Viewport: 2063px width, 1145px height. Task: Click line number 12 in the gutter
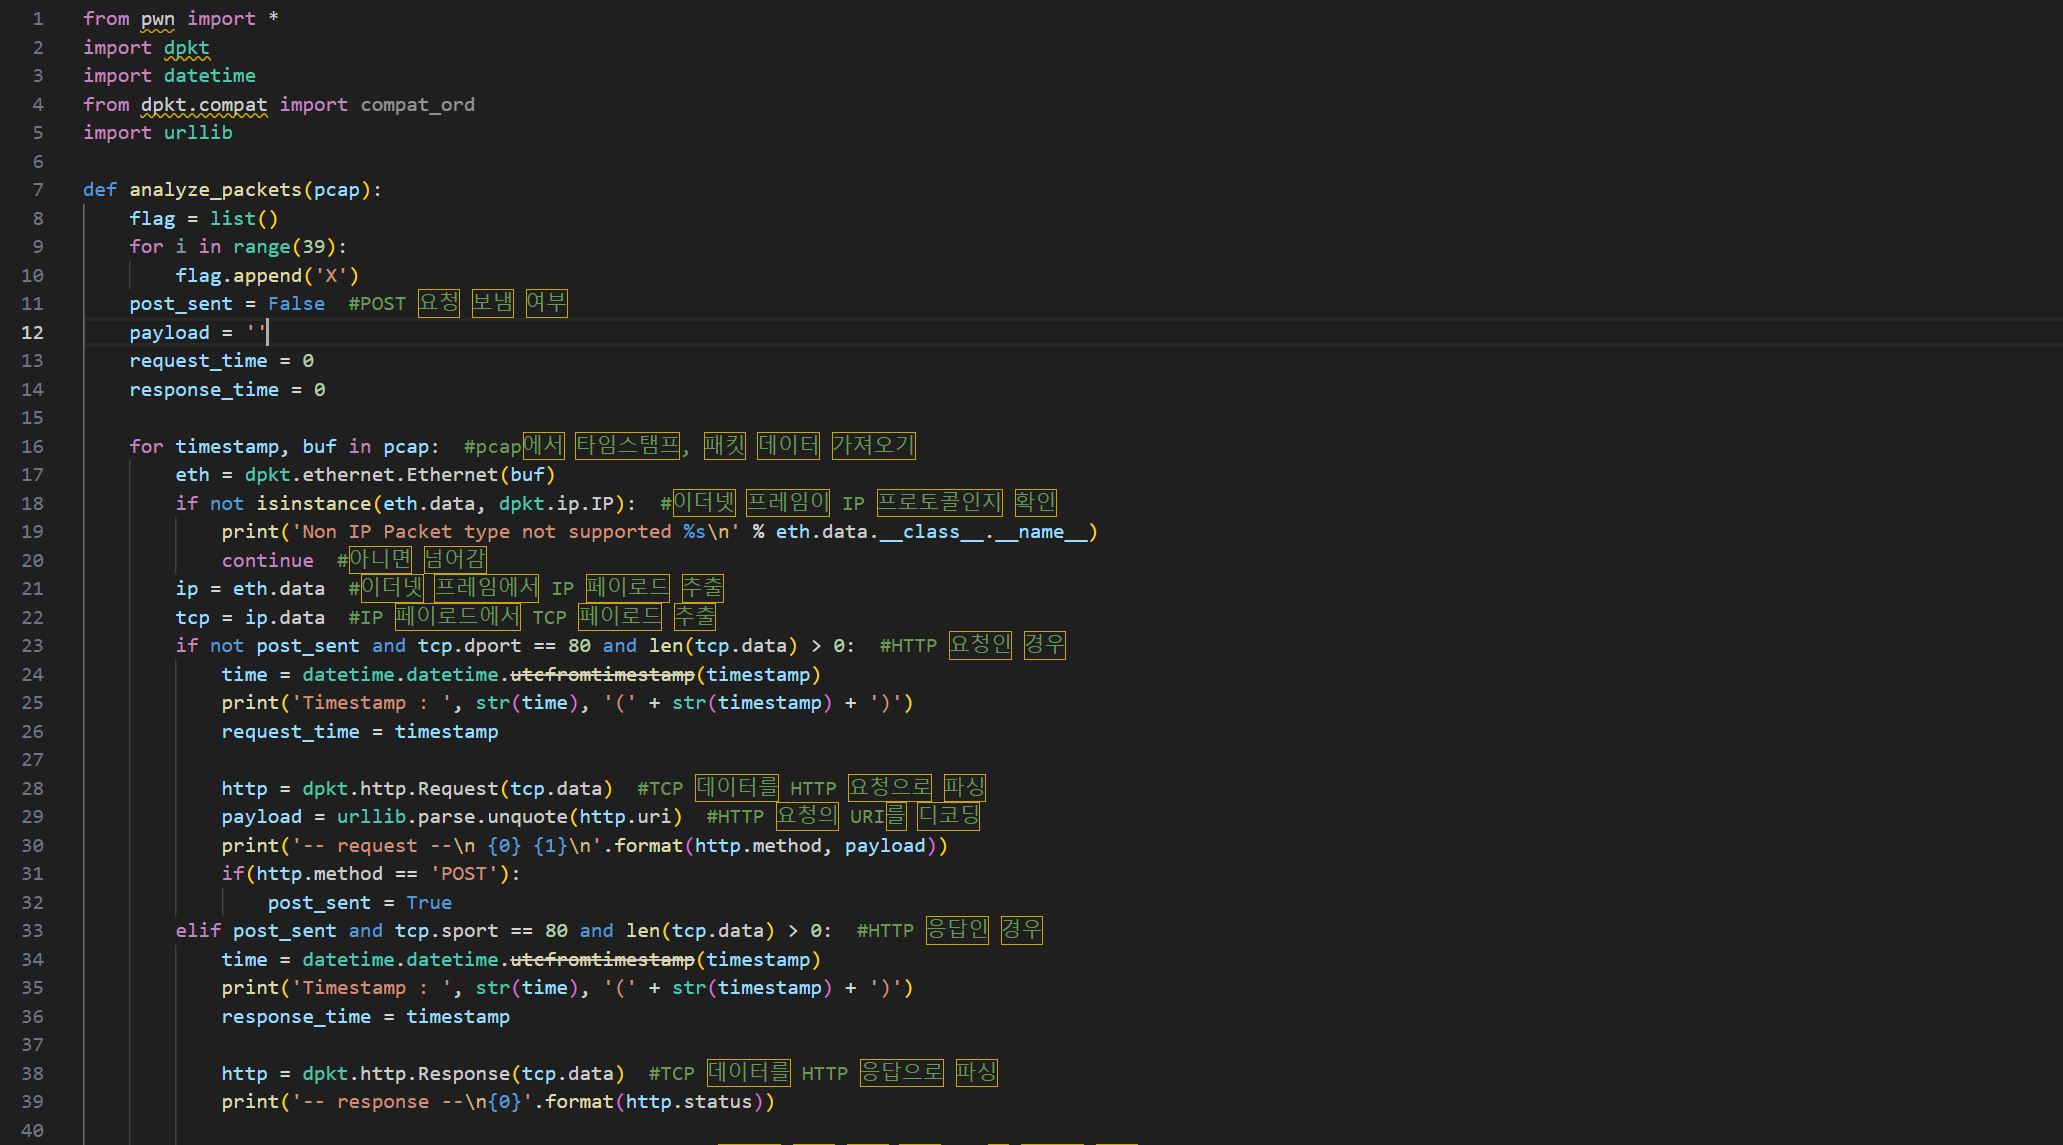32,333
